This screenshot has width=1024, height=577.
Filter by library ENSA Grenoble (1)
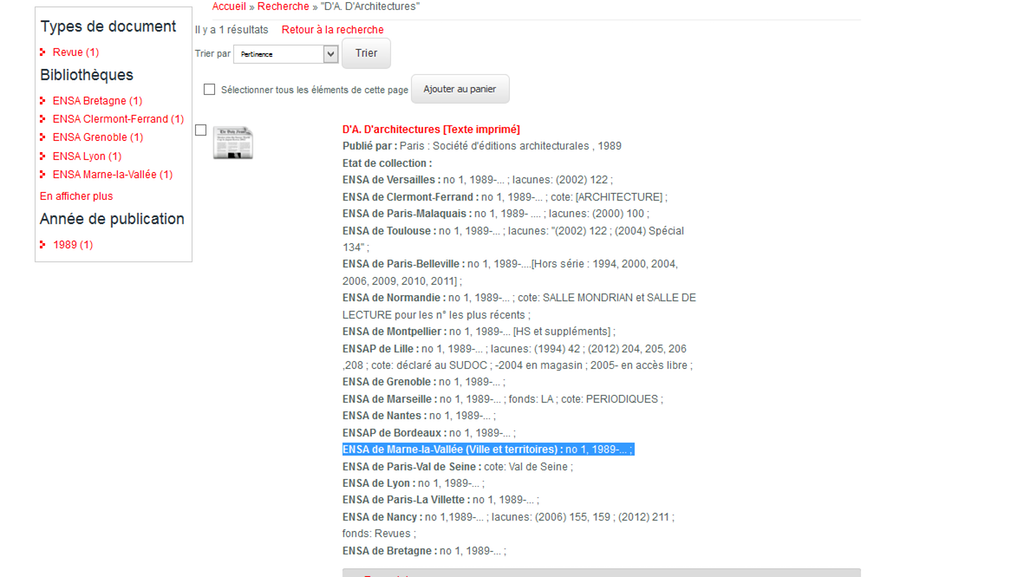coord(98,137)
